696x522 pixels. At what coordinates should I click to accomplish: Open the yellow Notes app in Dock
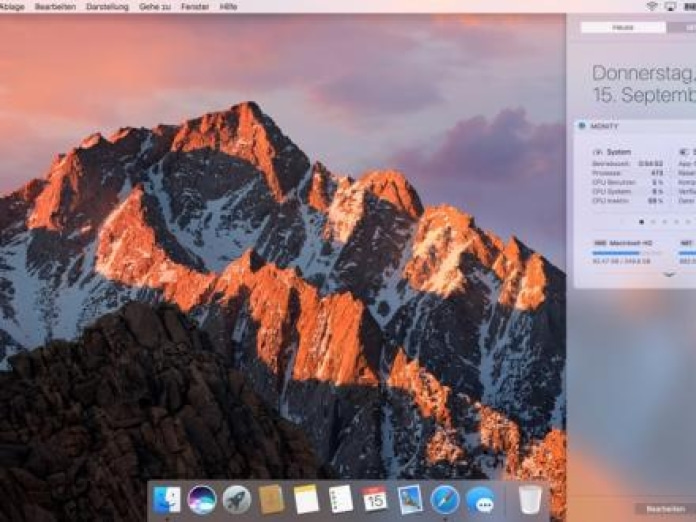[306, 500]
